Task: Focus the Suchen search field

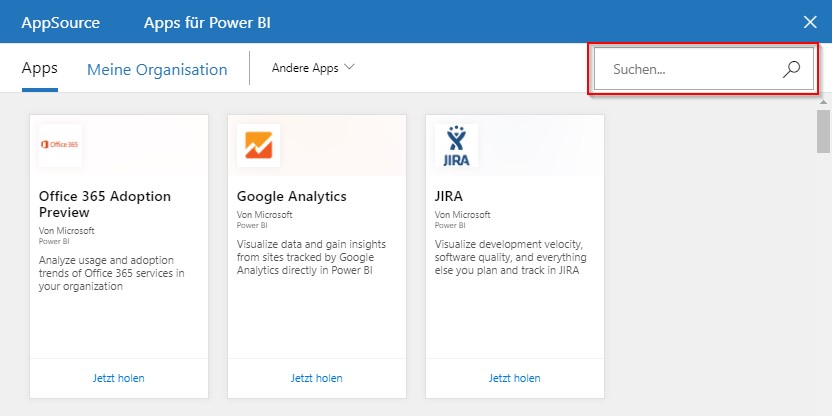Action: pos(704,69)
